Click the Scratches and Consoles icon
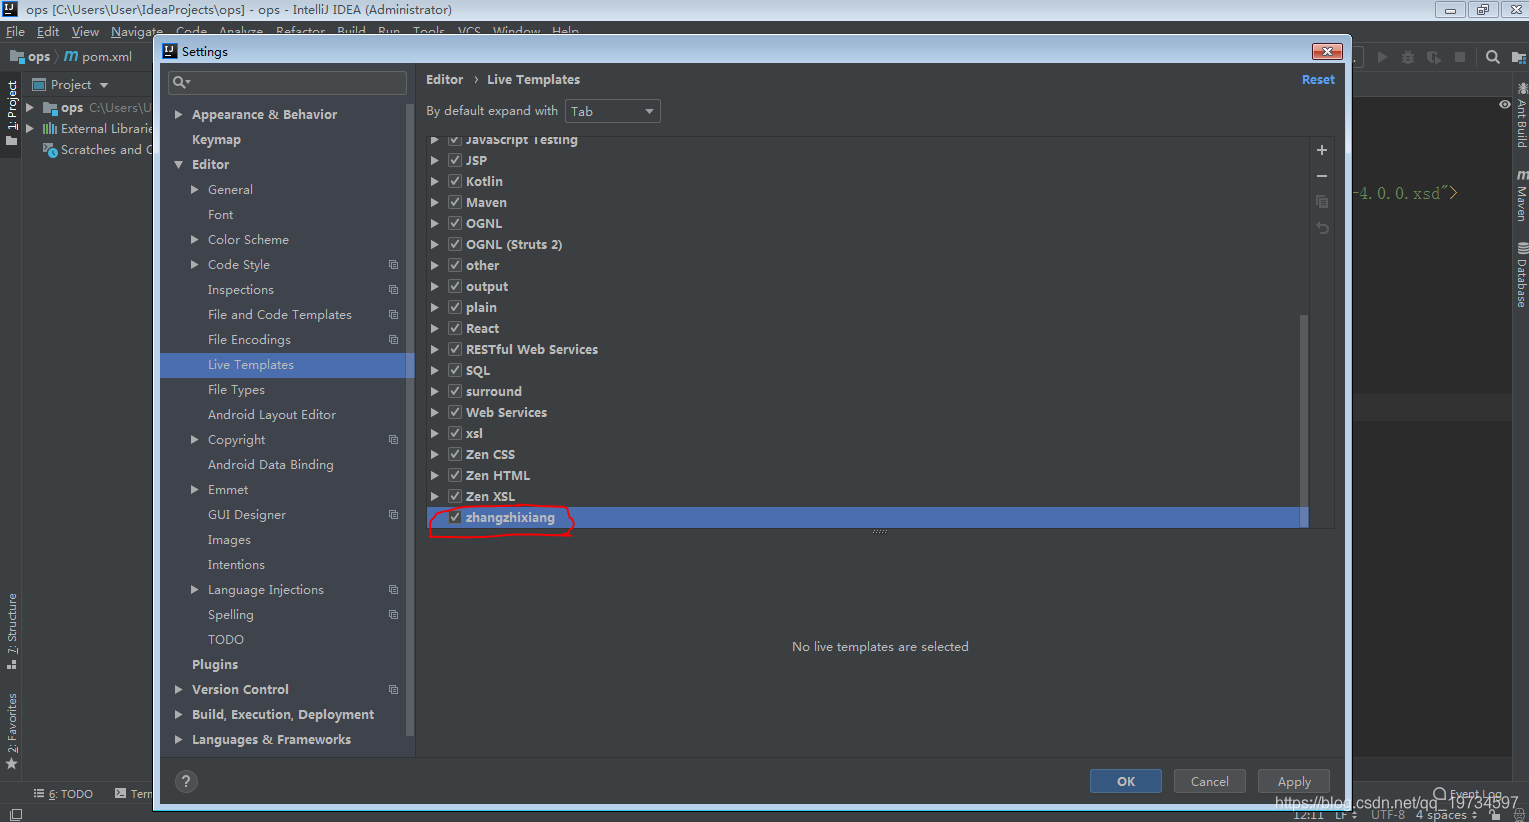Image resolution: width=1529 pixels, height=822 pixels. click(49, 150)
